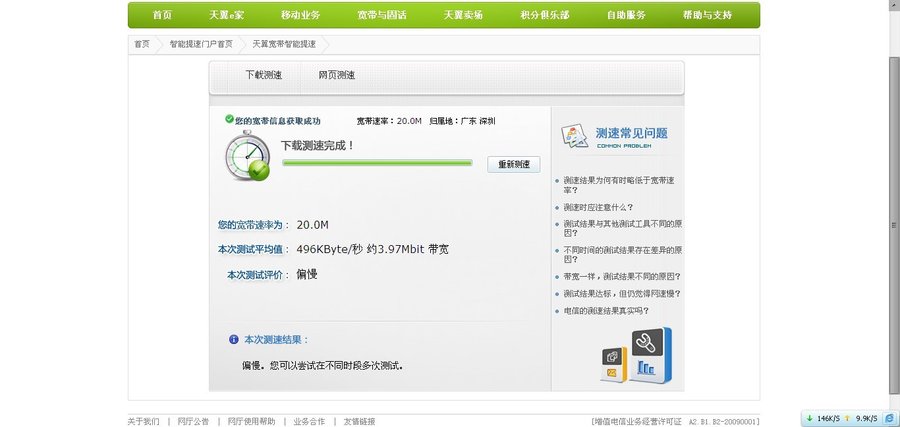
Task: Go to 首页 in the breadcrumb
Action: pyautogui.click(x=142, y=44)
